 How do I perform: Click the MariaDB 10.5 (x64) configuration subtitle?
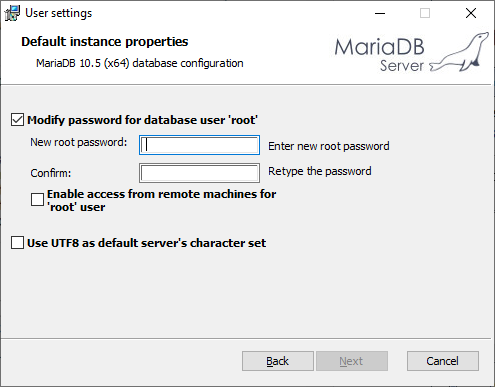pyautogui.click(x=140, y=63)
